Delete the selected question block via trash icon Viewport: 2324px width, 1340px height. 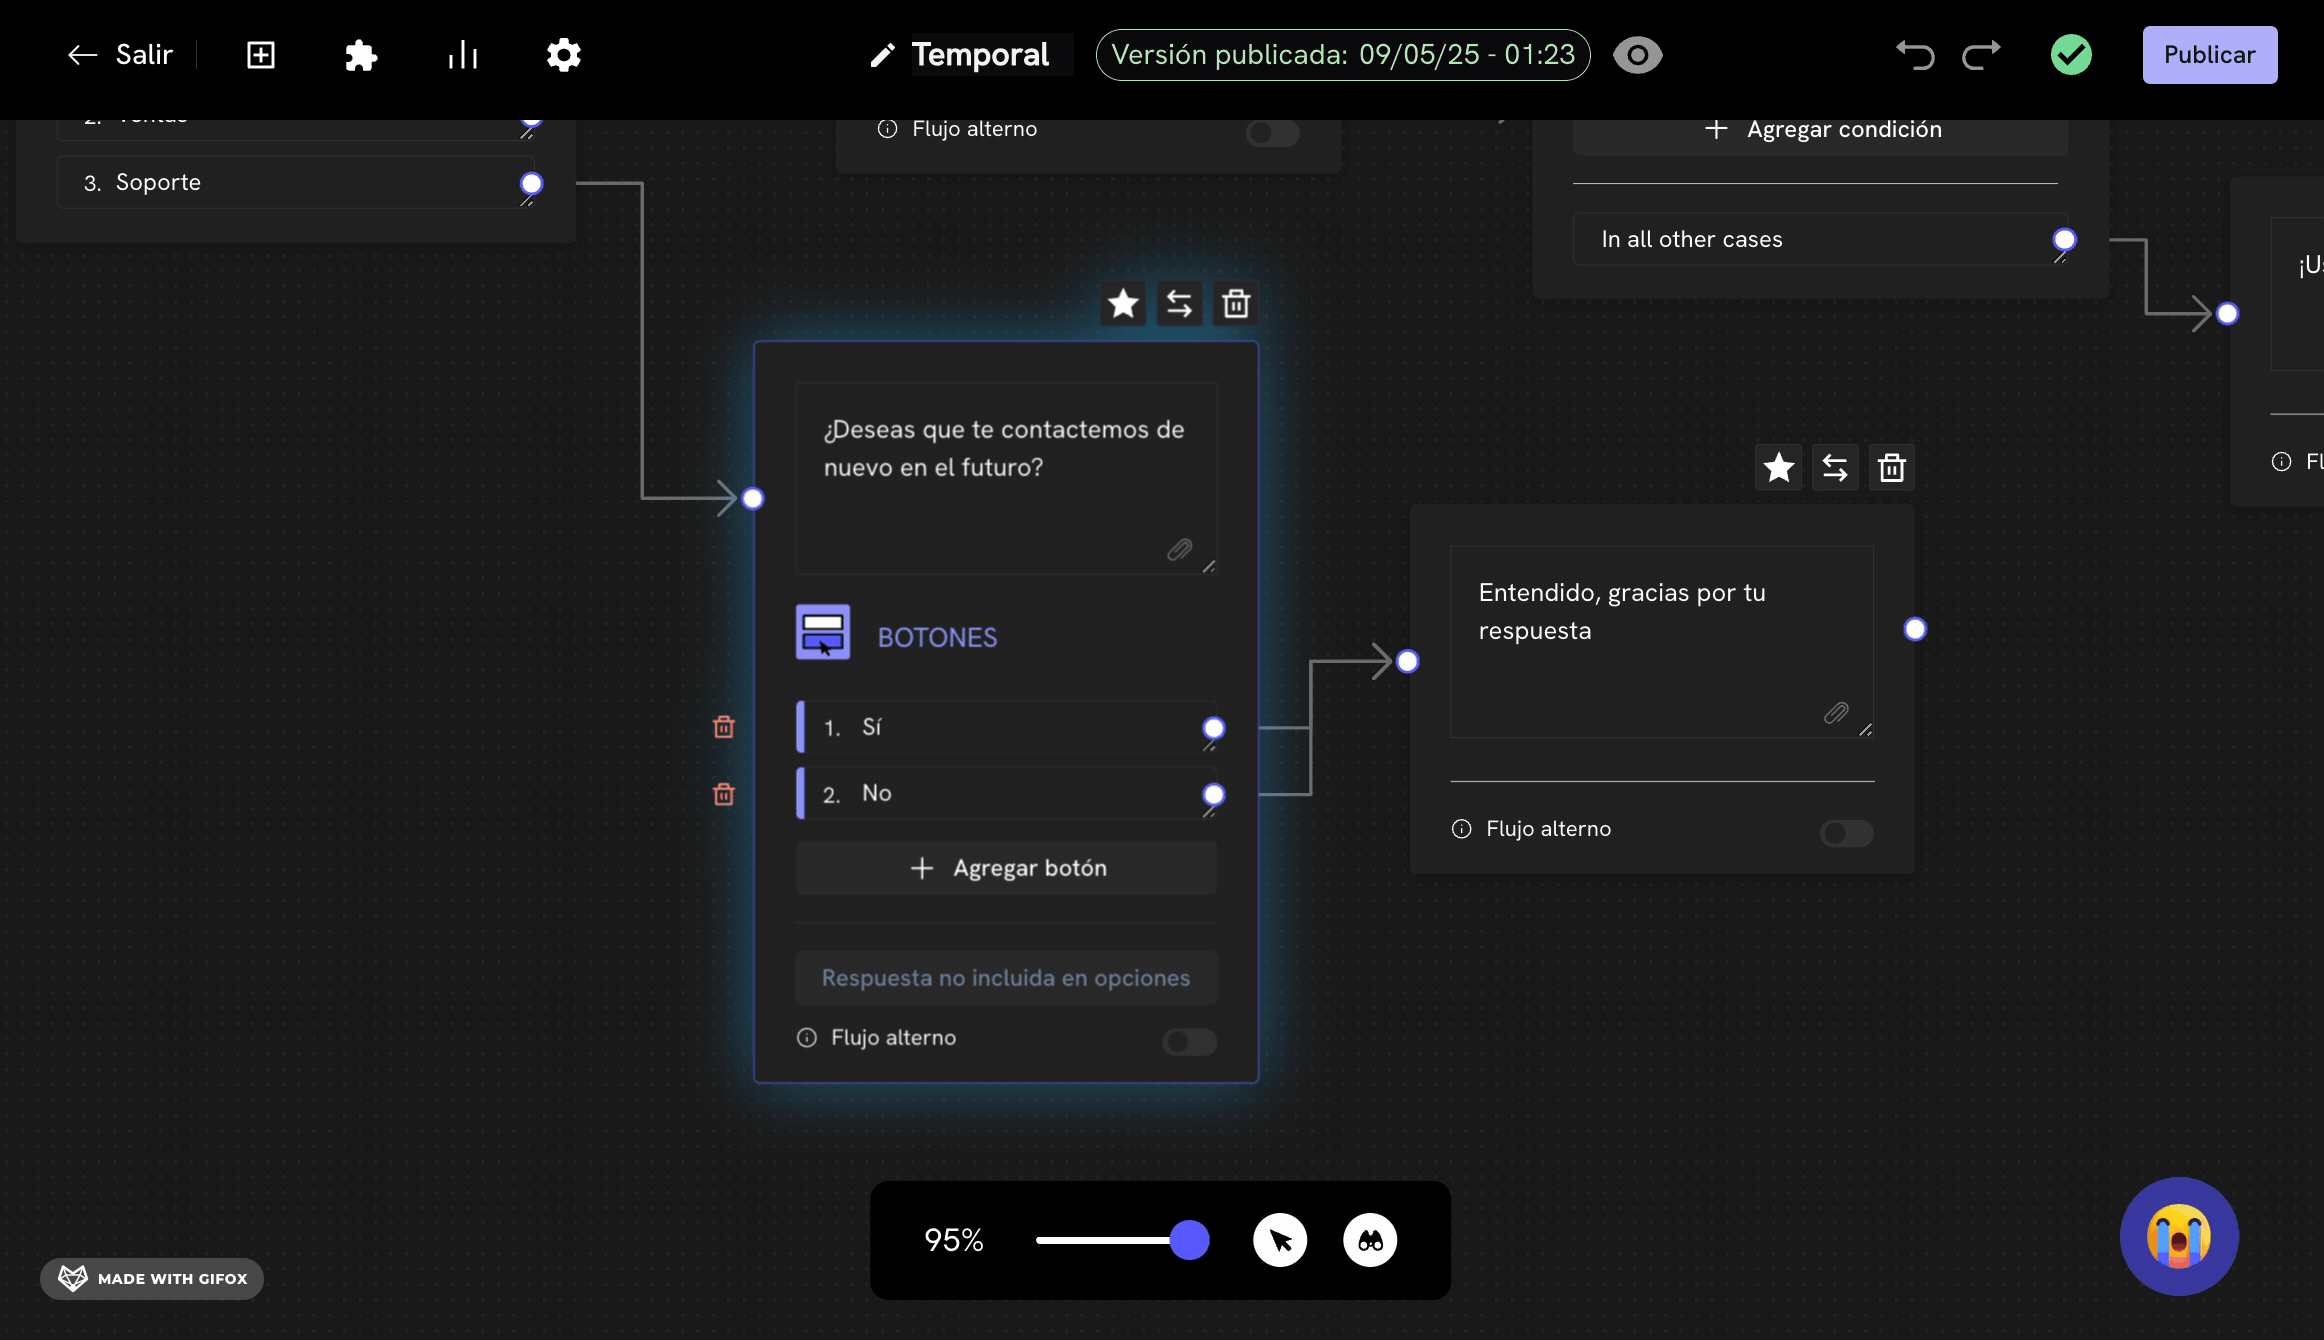[x=1236, y=303]
